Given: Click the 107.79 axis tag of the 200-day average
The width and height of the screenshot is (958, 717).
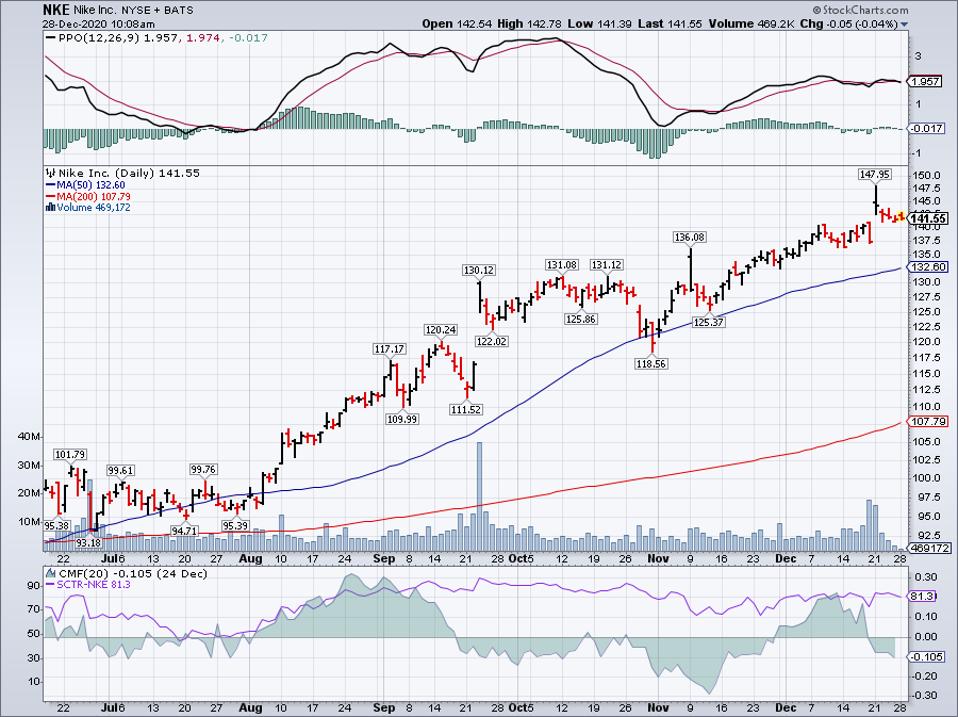Looking at the screenshot, I should tap(929, 422).
